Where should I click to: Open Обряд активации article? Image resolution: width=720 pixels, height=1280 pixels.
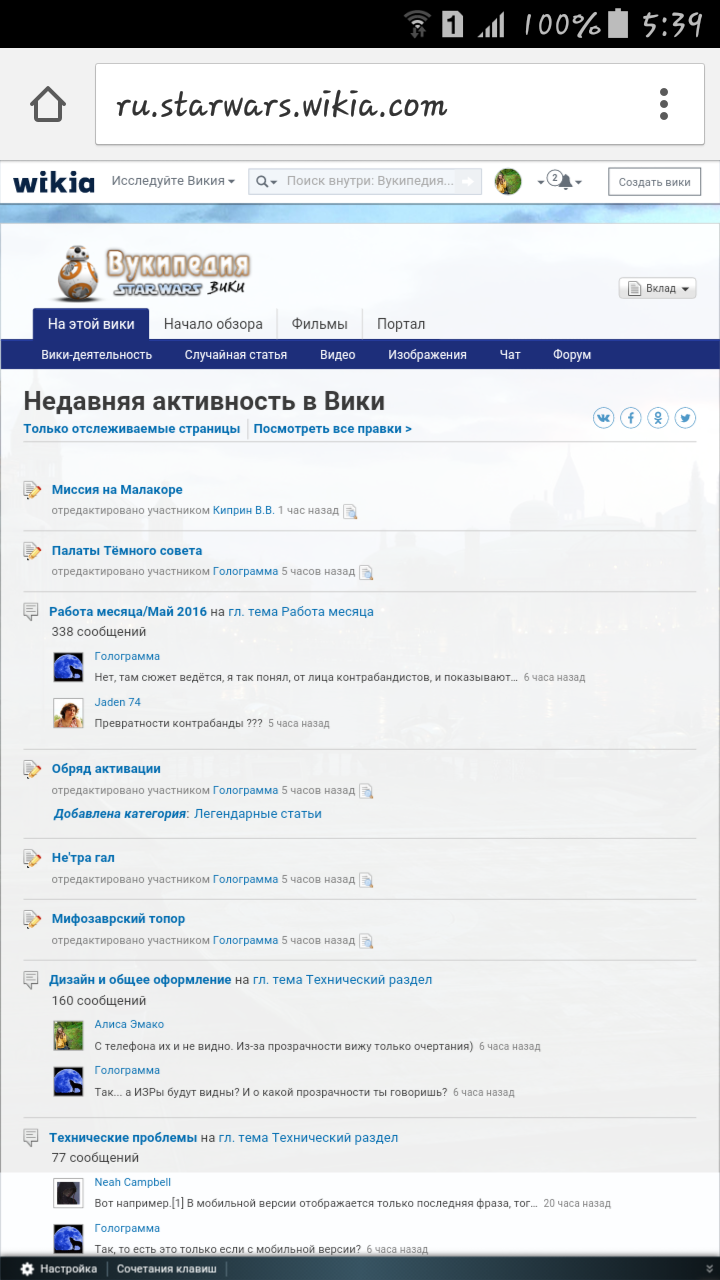(x=106, y=769)
